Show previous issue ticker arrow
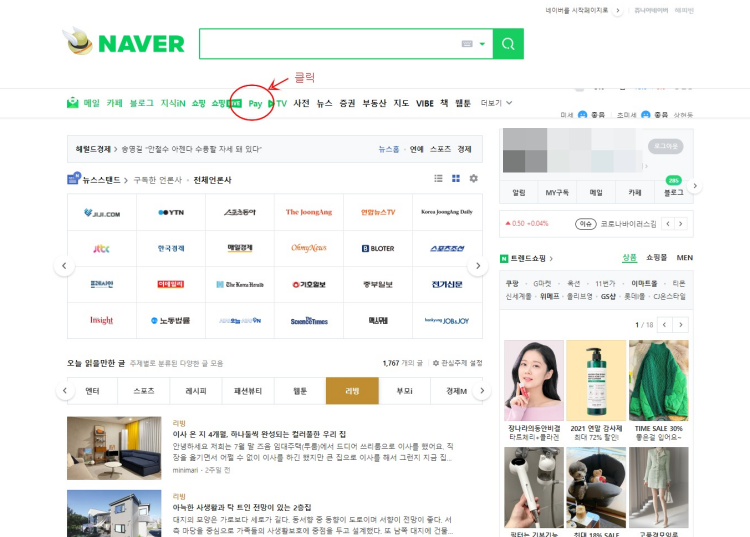 point(668,223)
